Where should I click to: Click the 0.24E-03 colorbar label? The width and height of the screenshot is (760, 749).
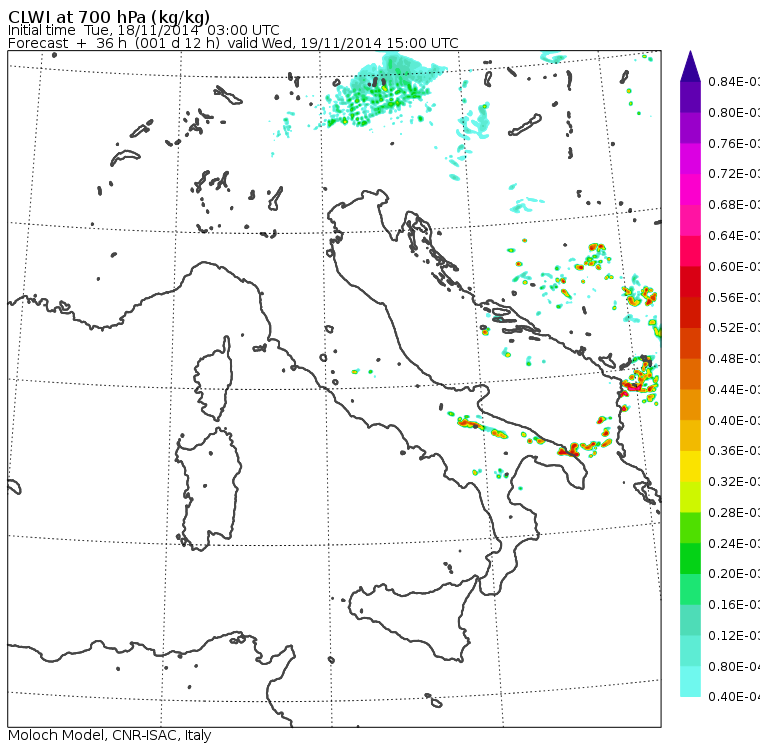tap(734, 543)
